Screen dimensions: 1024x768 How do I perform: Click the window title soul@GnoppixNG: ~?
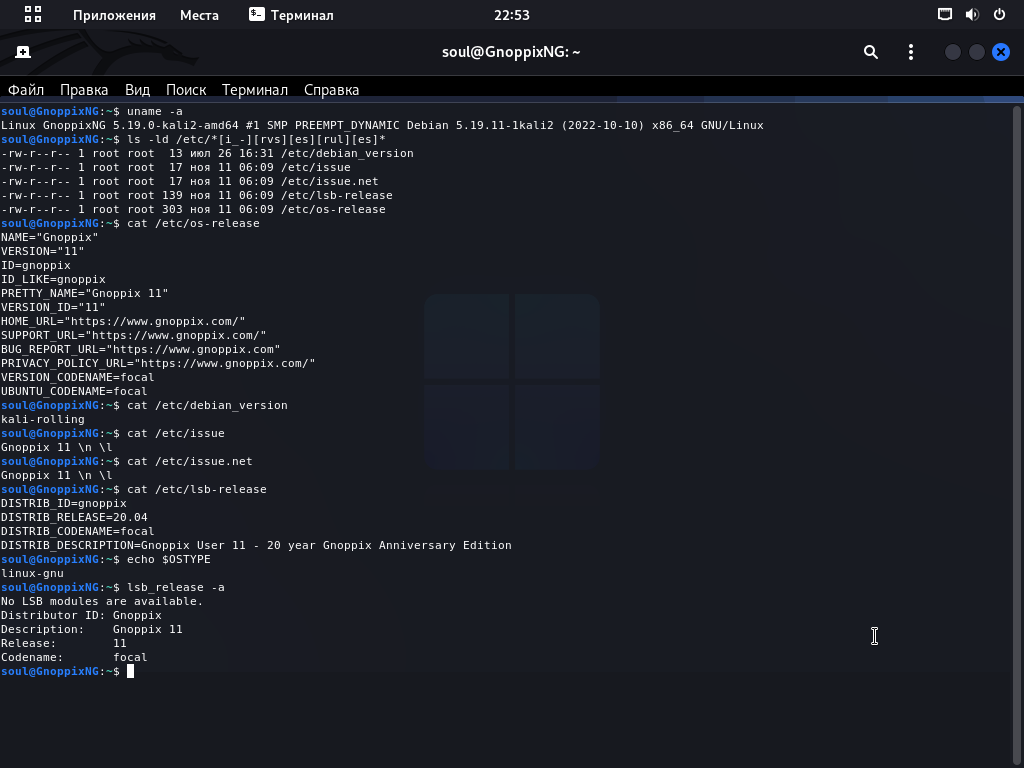click(x=511, y=52)
